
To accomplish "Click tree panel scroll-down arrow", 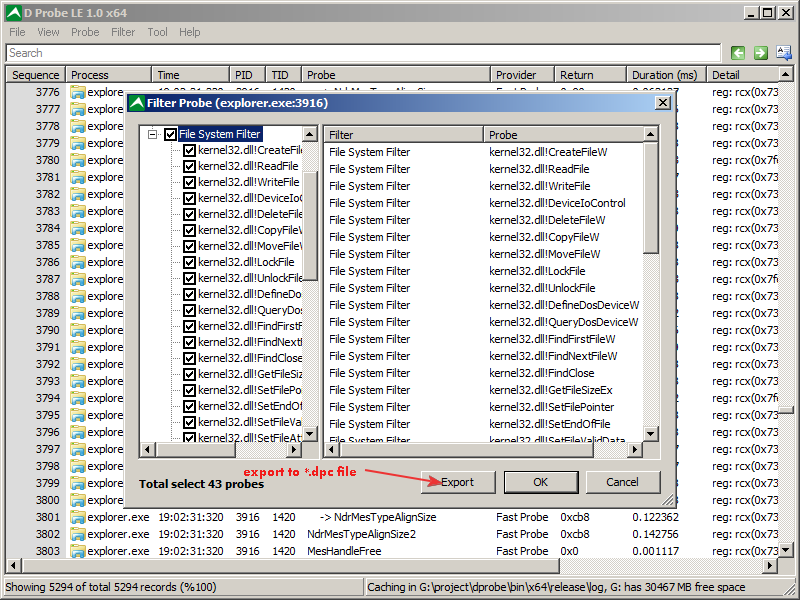I will coord(310,434).
